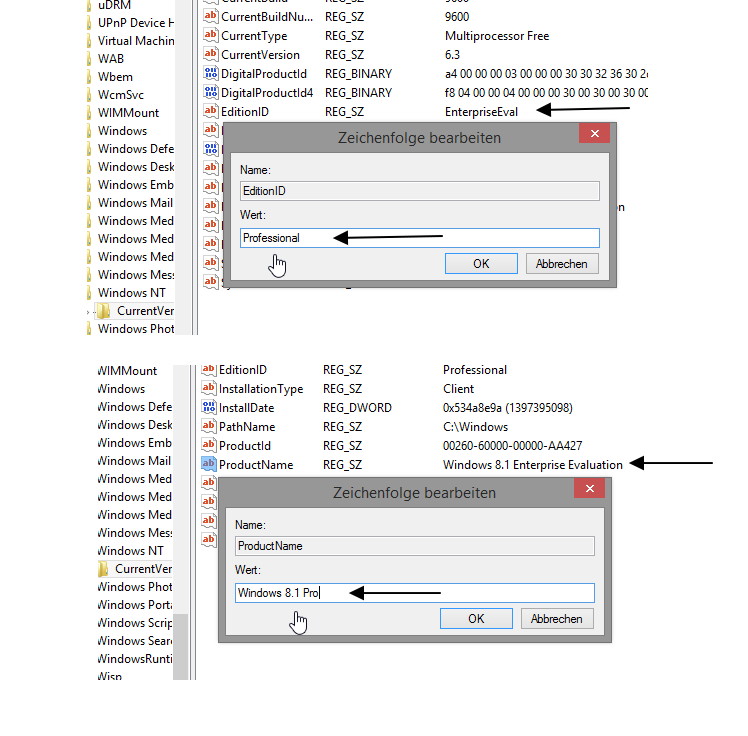
Task: Confirm the EditionID dialog with OK
Action: click(x=481, y=264)
